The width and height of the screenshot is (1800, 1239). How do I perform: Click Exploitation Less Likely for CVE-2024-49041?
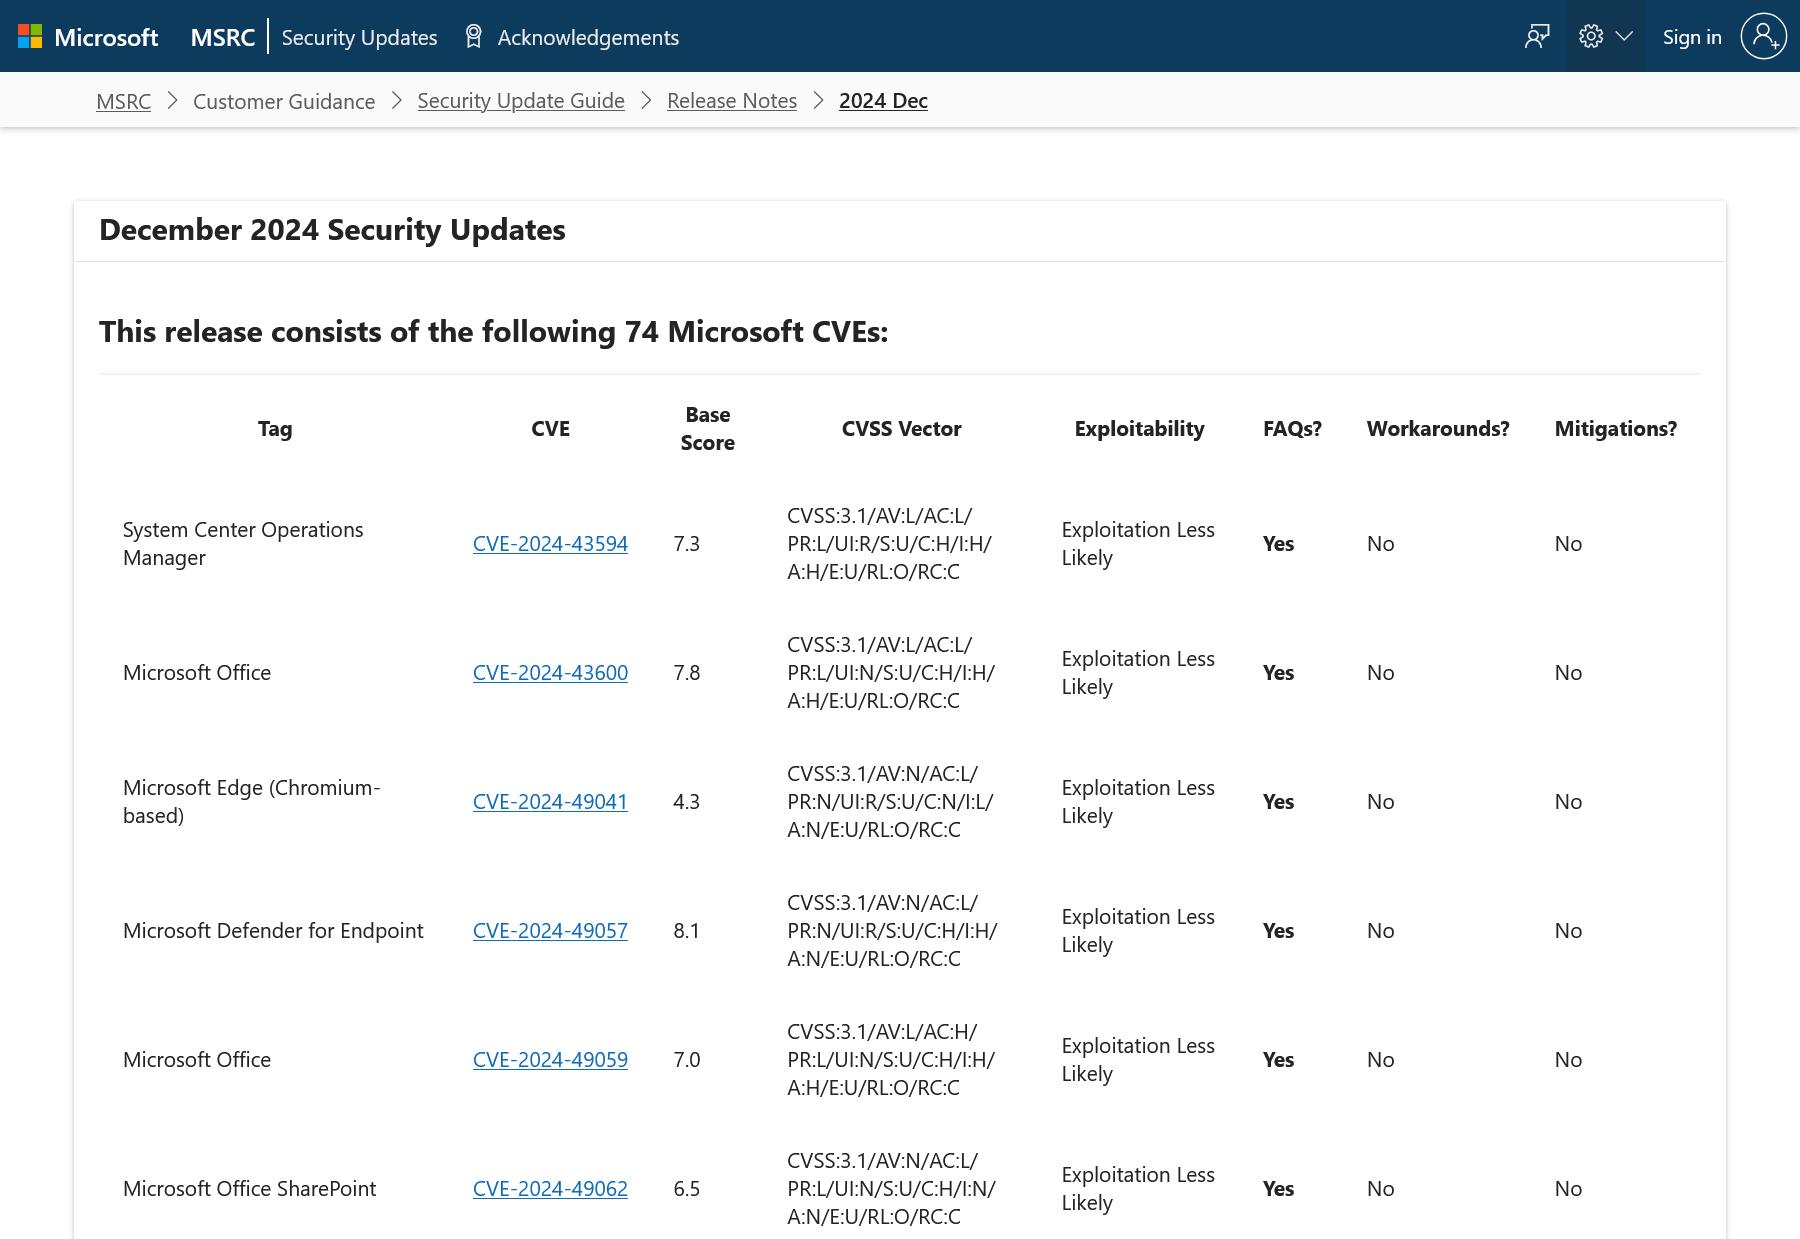click(x=1138, y=801)
